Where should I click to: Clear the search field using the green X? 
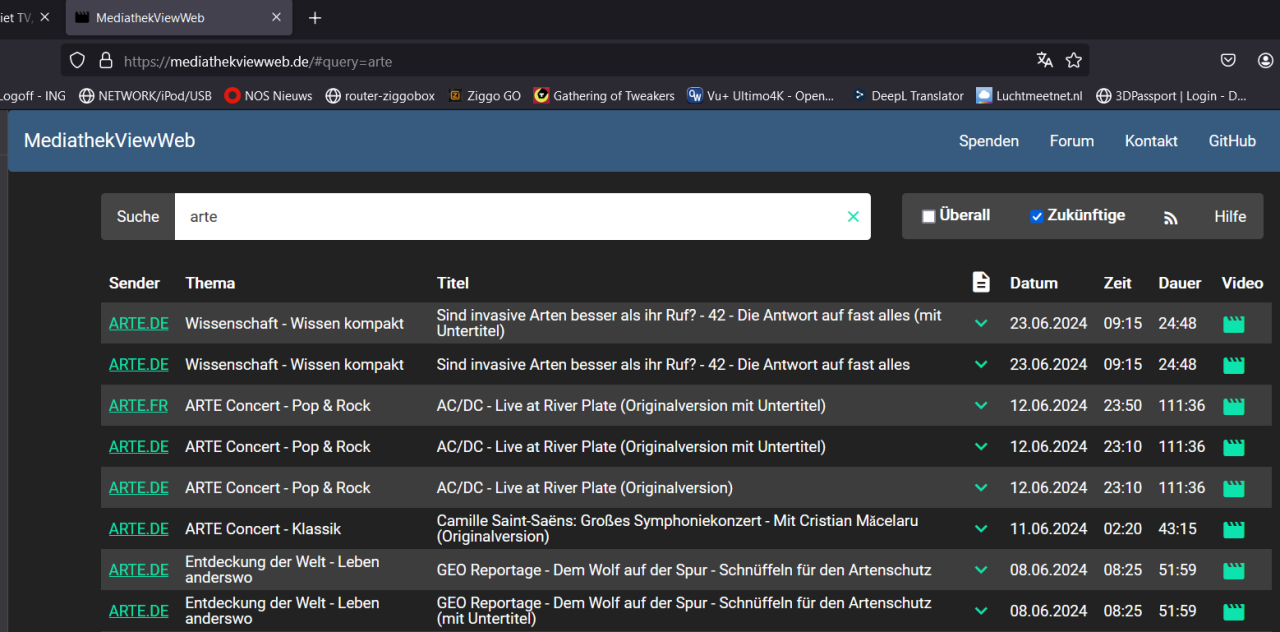(x=853, y=216)
